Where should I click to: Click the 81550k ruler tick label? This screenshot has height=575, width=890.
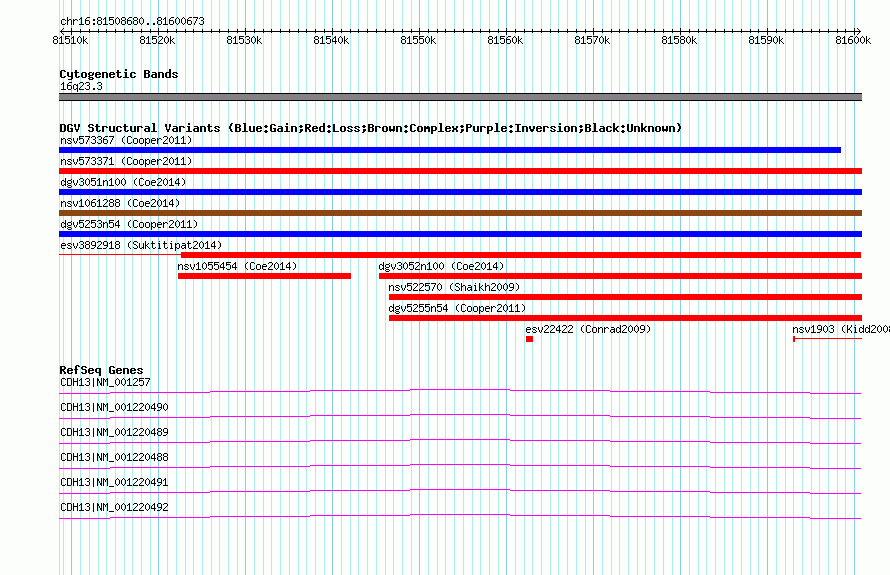point(418,40)
